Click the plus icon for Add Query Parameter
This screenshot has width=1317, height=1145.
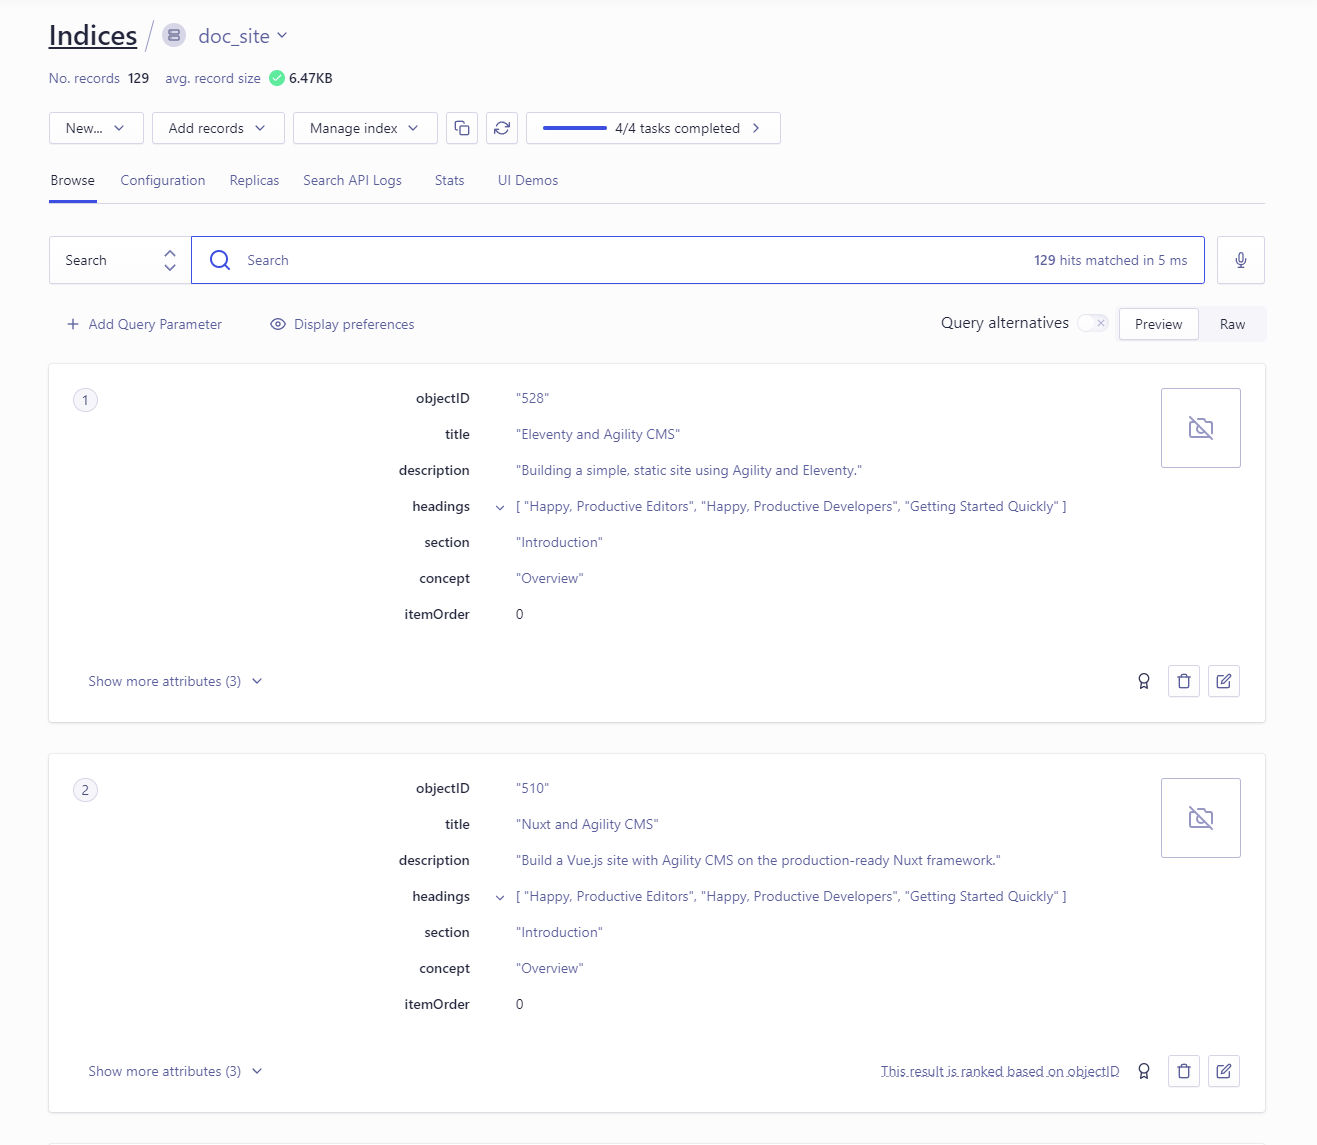click(73, 324)
